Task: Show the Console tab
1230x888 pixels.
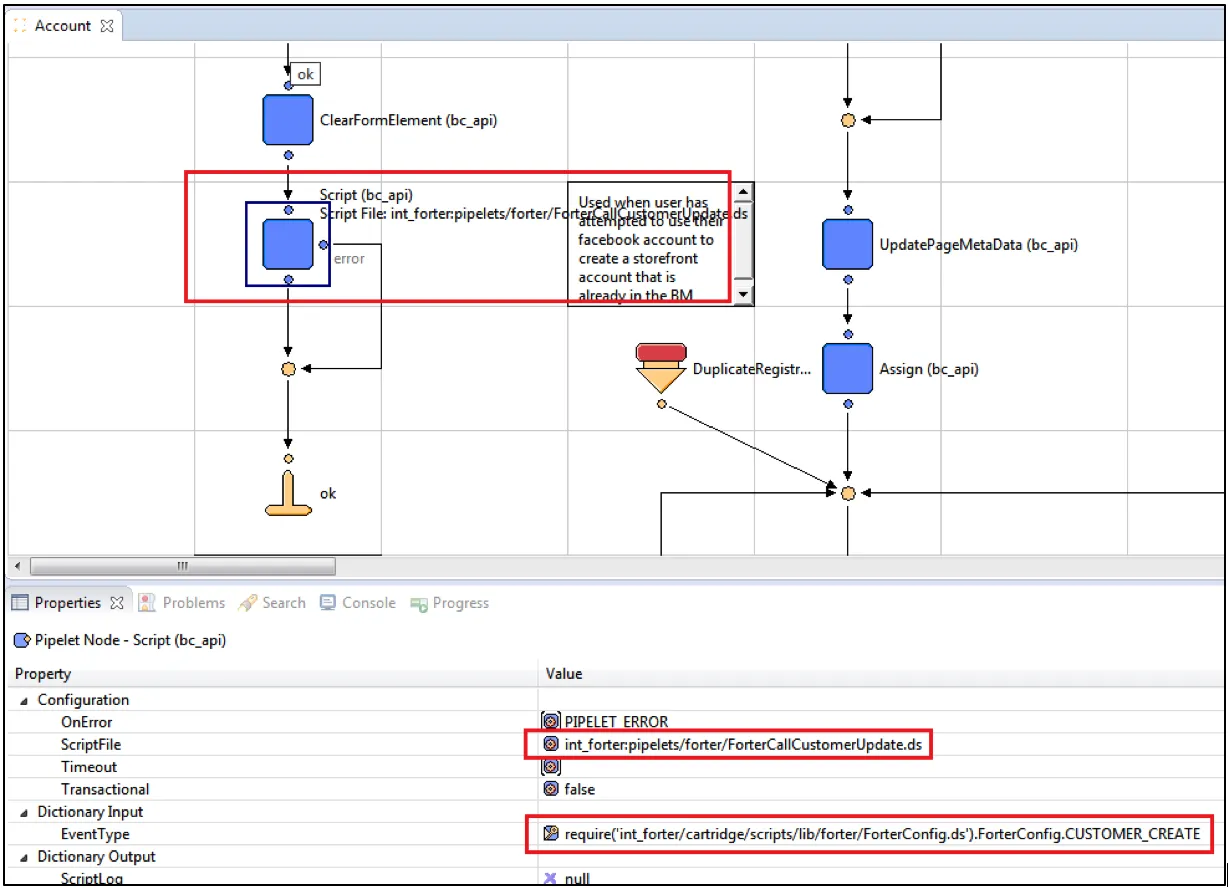Action: [358, 603]
